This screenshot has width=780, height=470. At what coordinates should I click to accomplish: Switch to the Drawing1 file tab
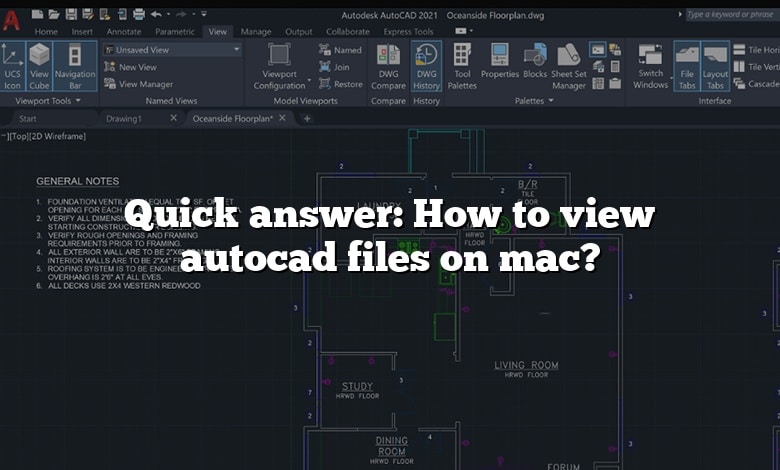[x=125, y=118]
